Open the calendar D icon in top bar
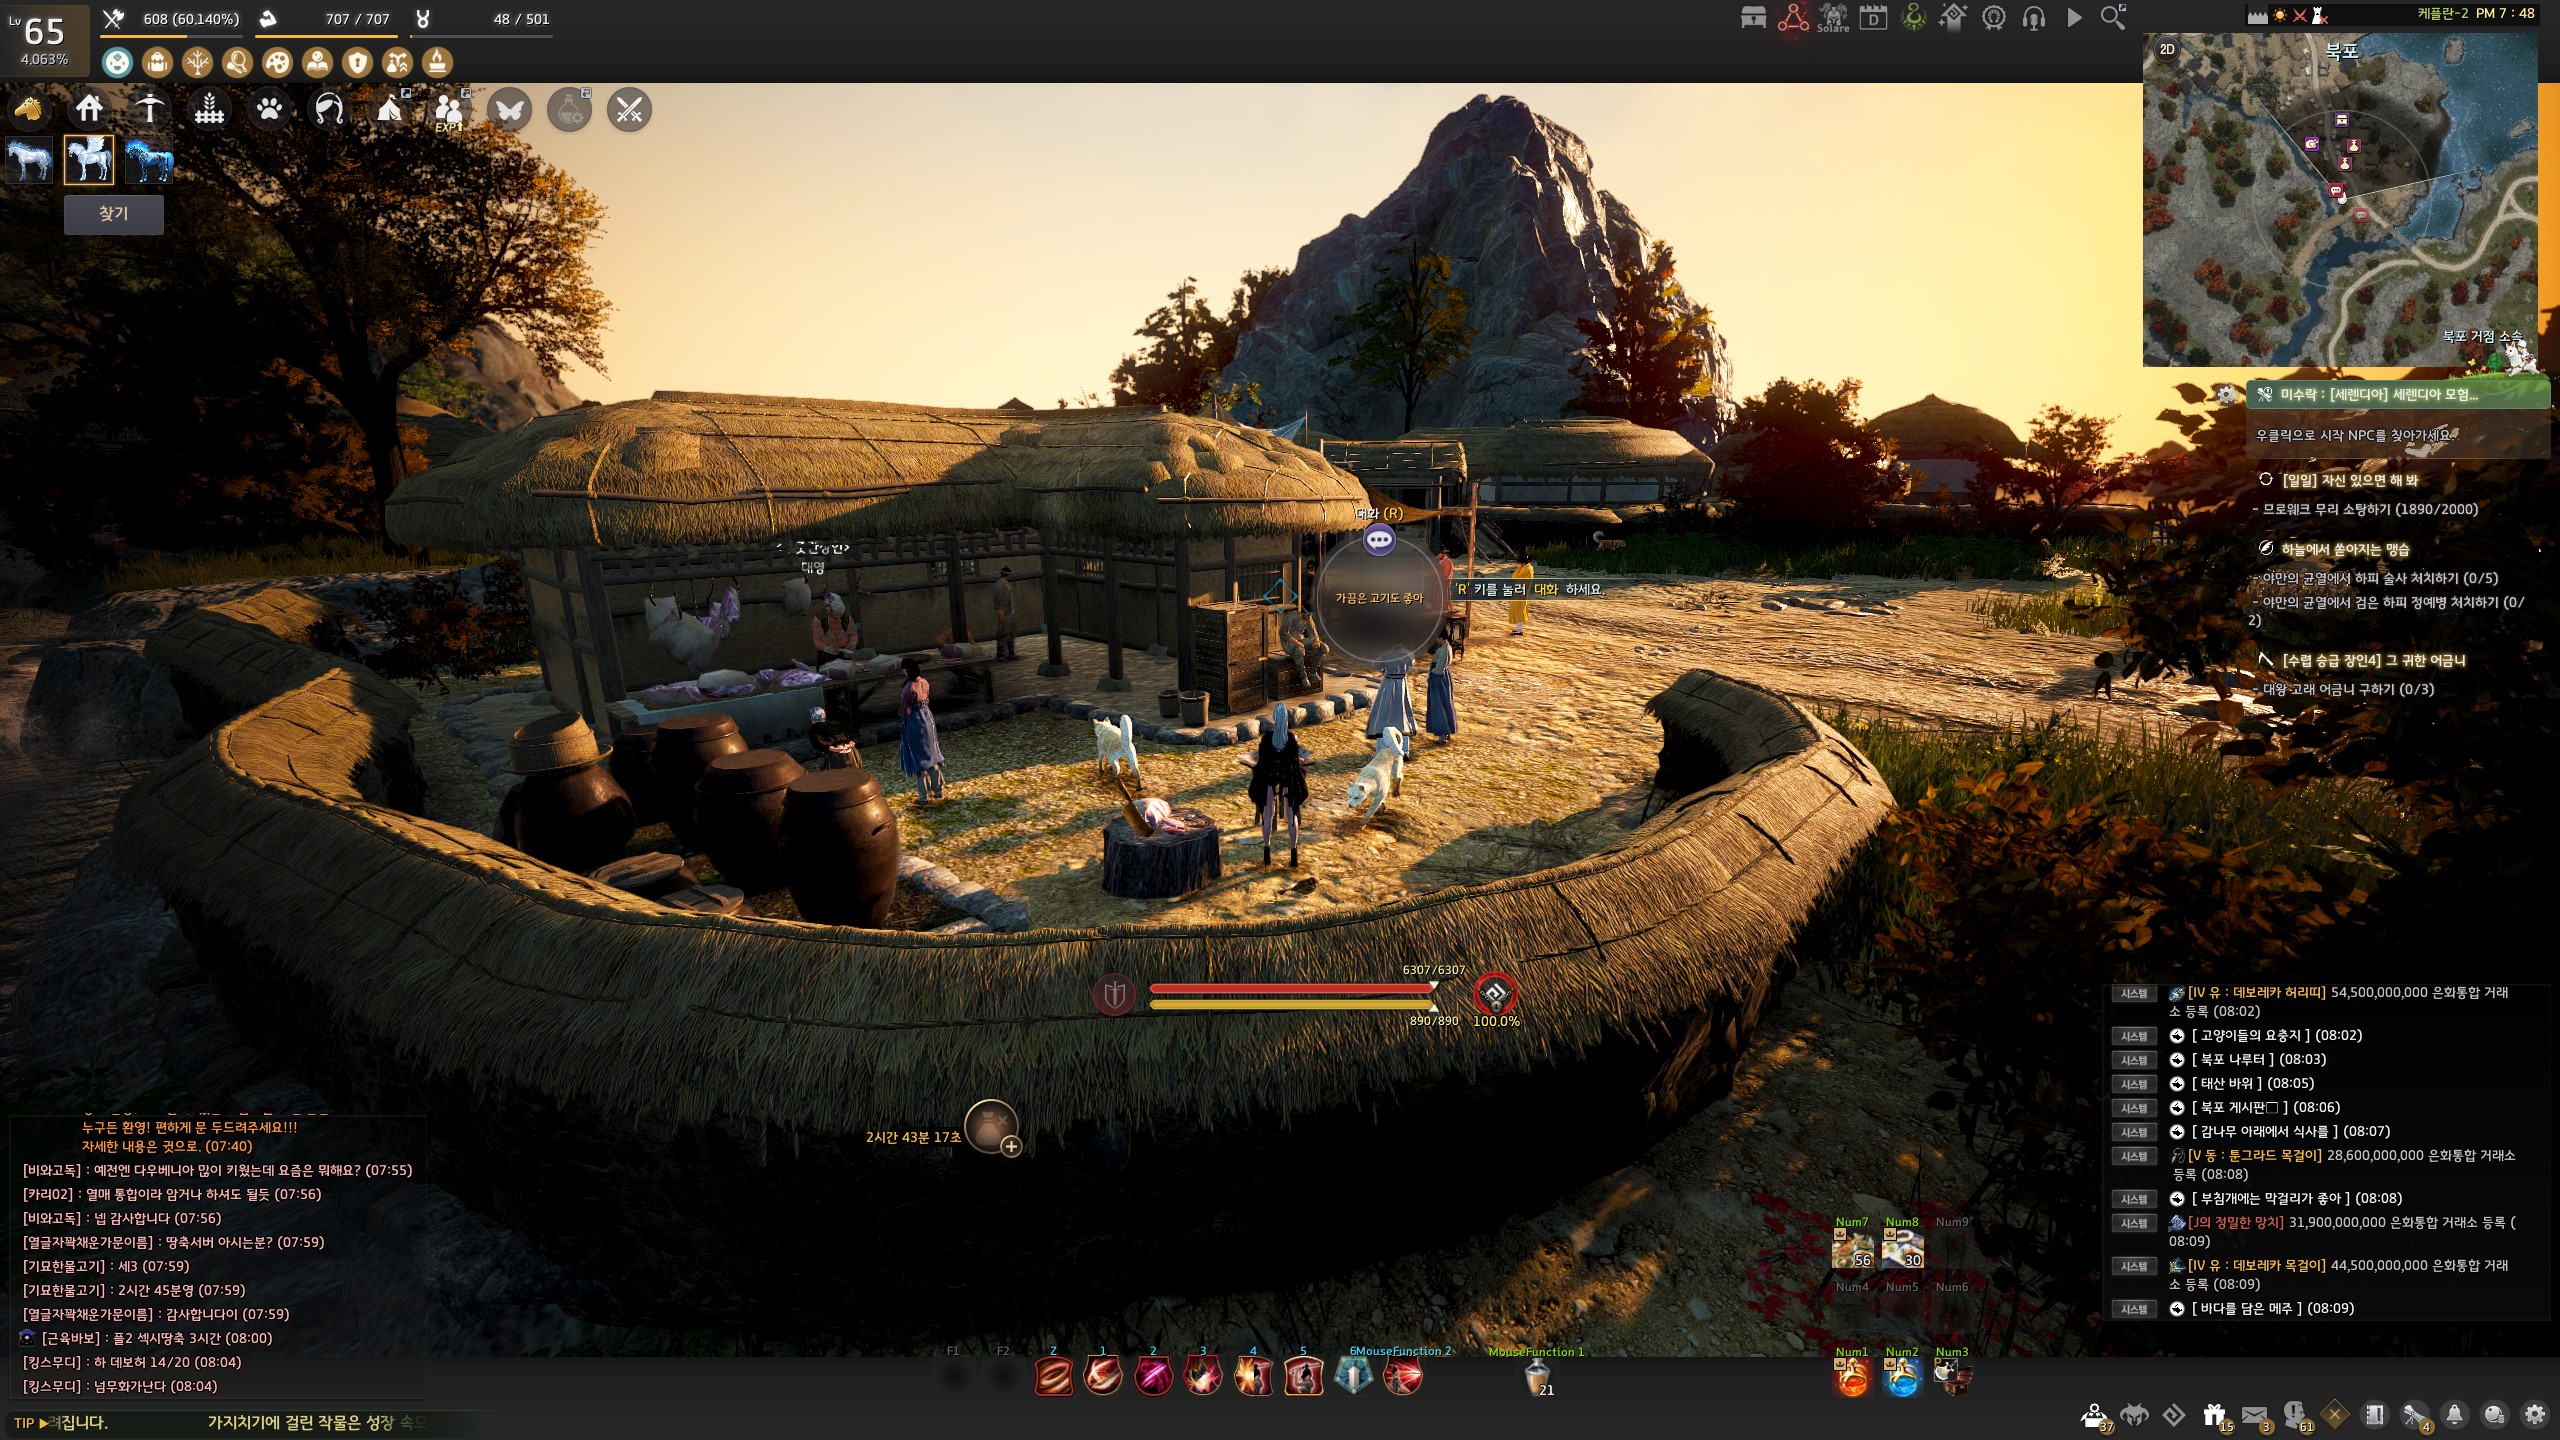 pyautogui.click(x=1873, y=17)
